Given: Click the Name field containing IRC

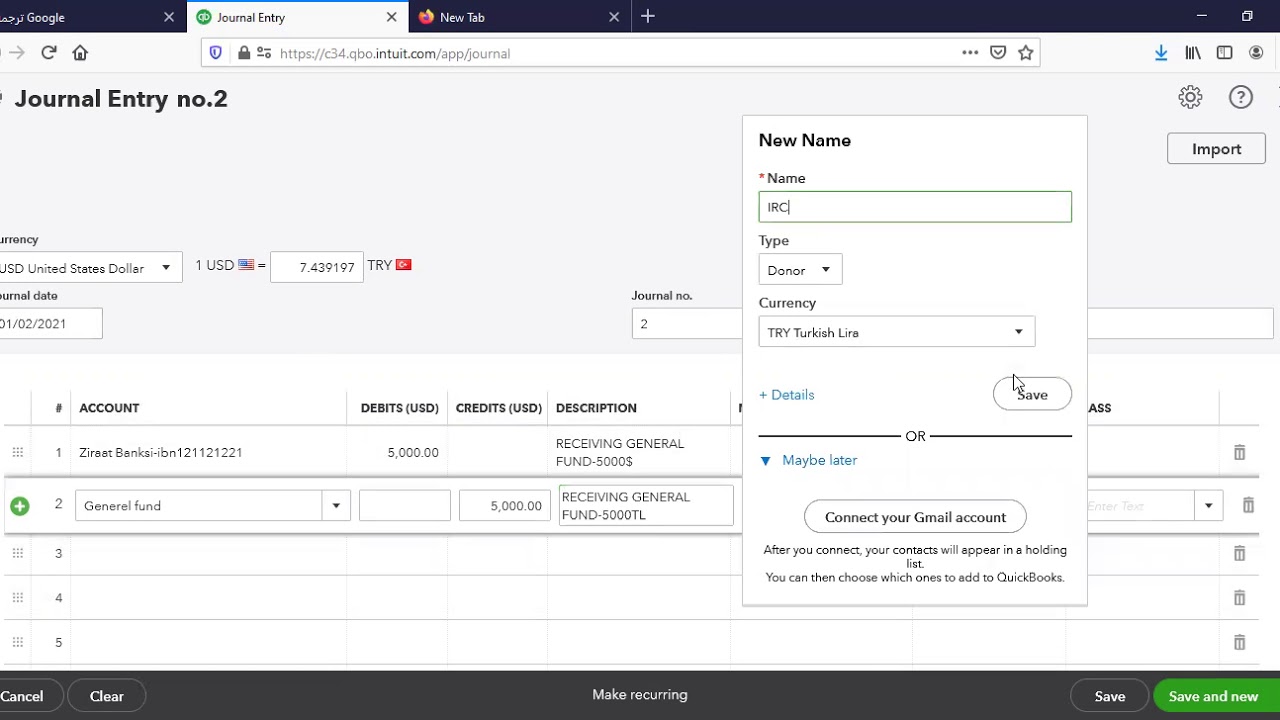Looking at the screenshot, I should coord(915,207).
